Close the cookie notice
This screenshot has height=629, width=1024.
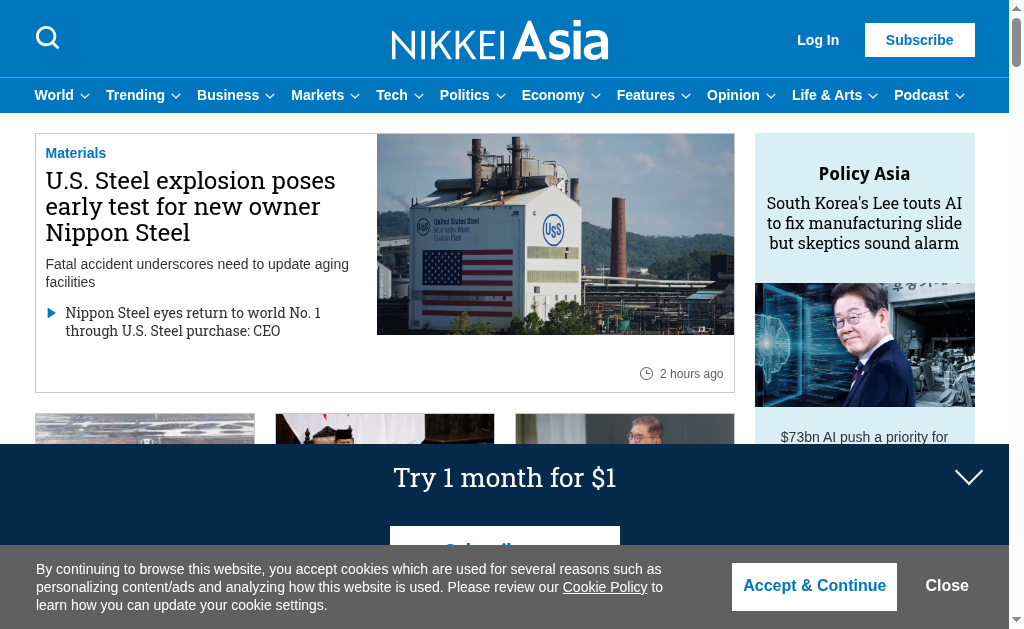coord(946,586)
